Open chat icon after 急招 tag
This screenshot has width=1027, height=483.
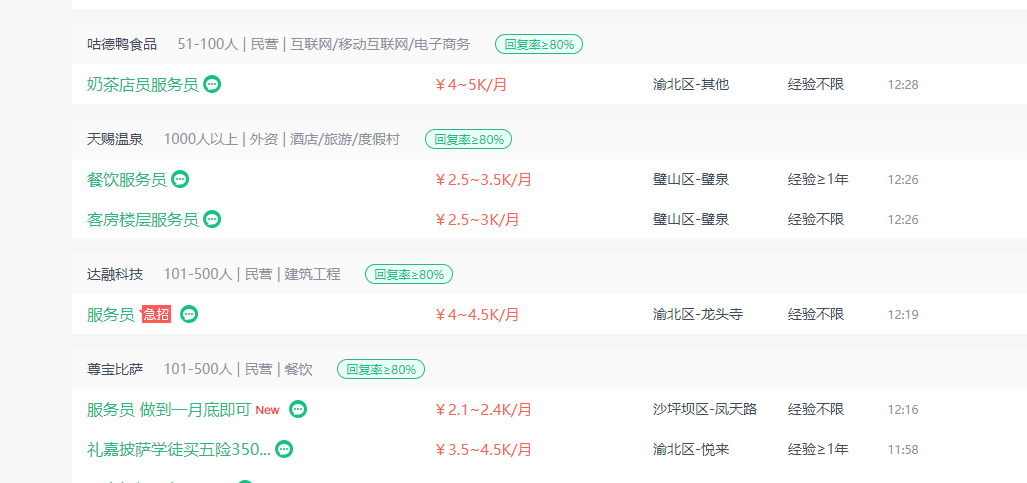(x=189, y=314)
